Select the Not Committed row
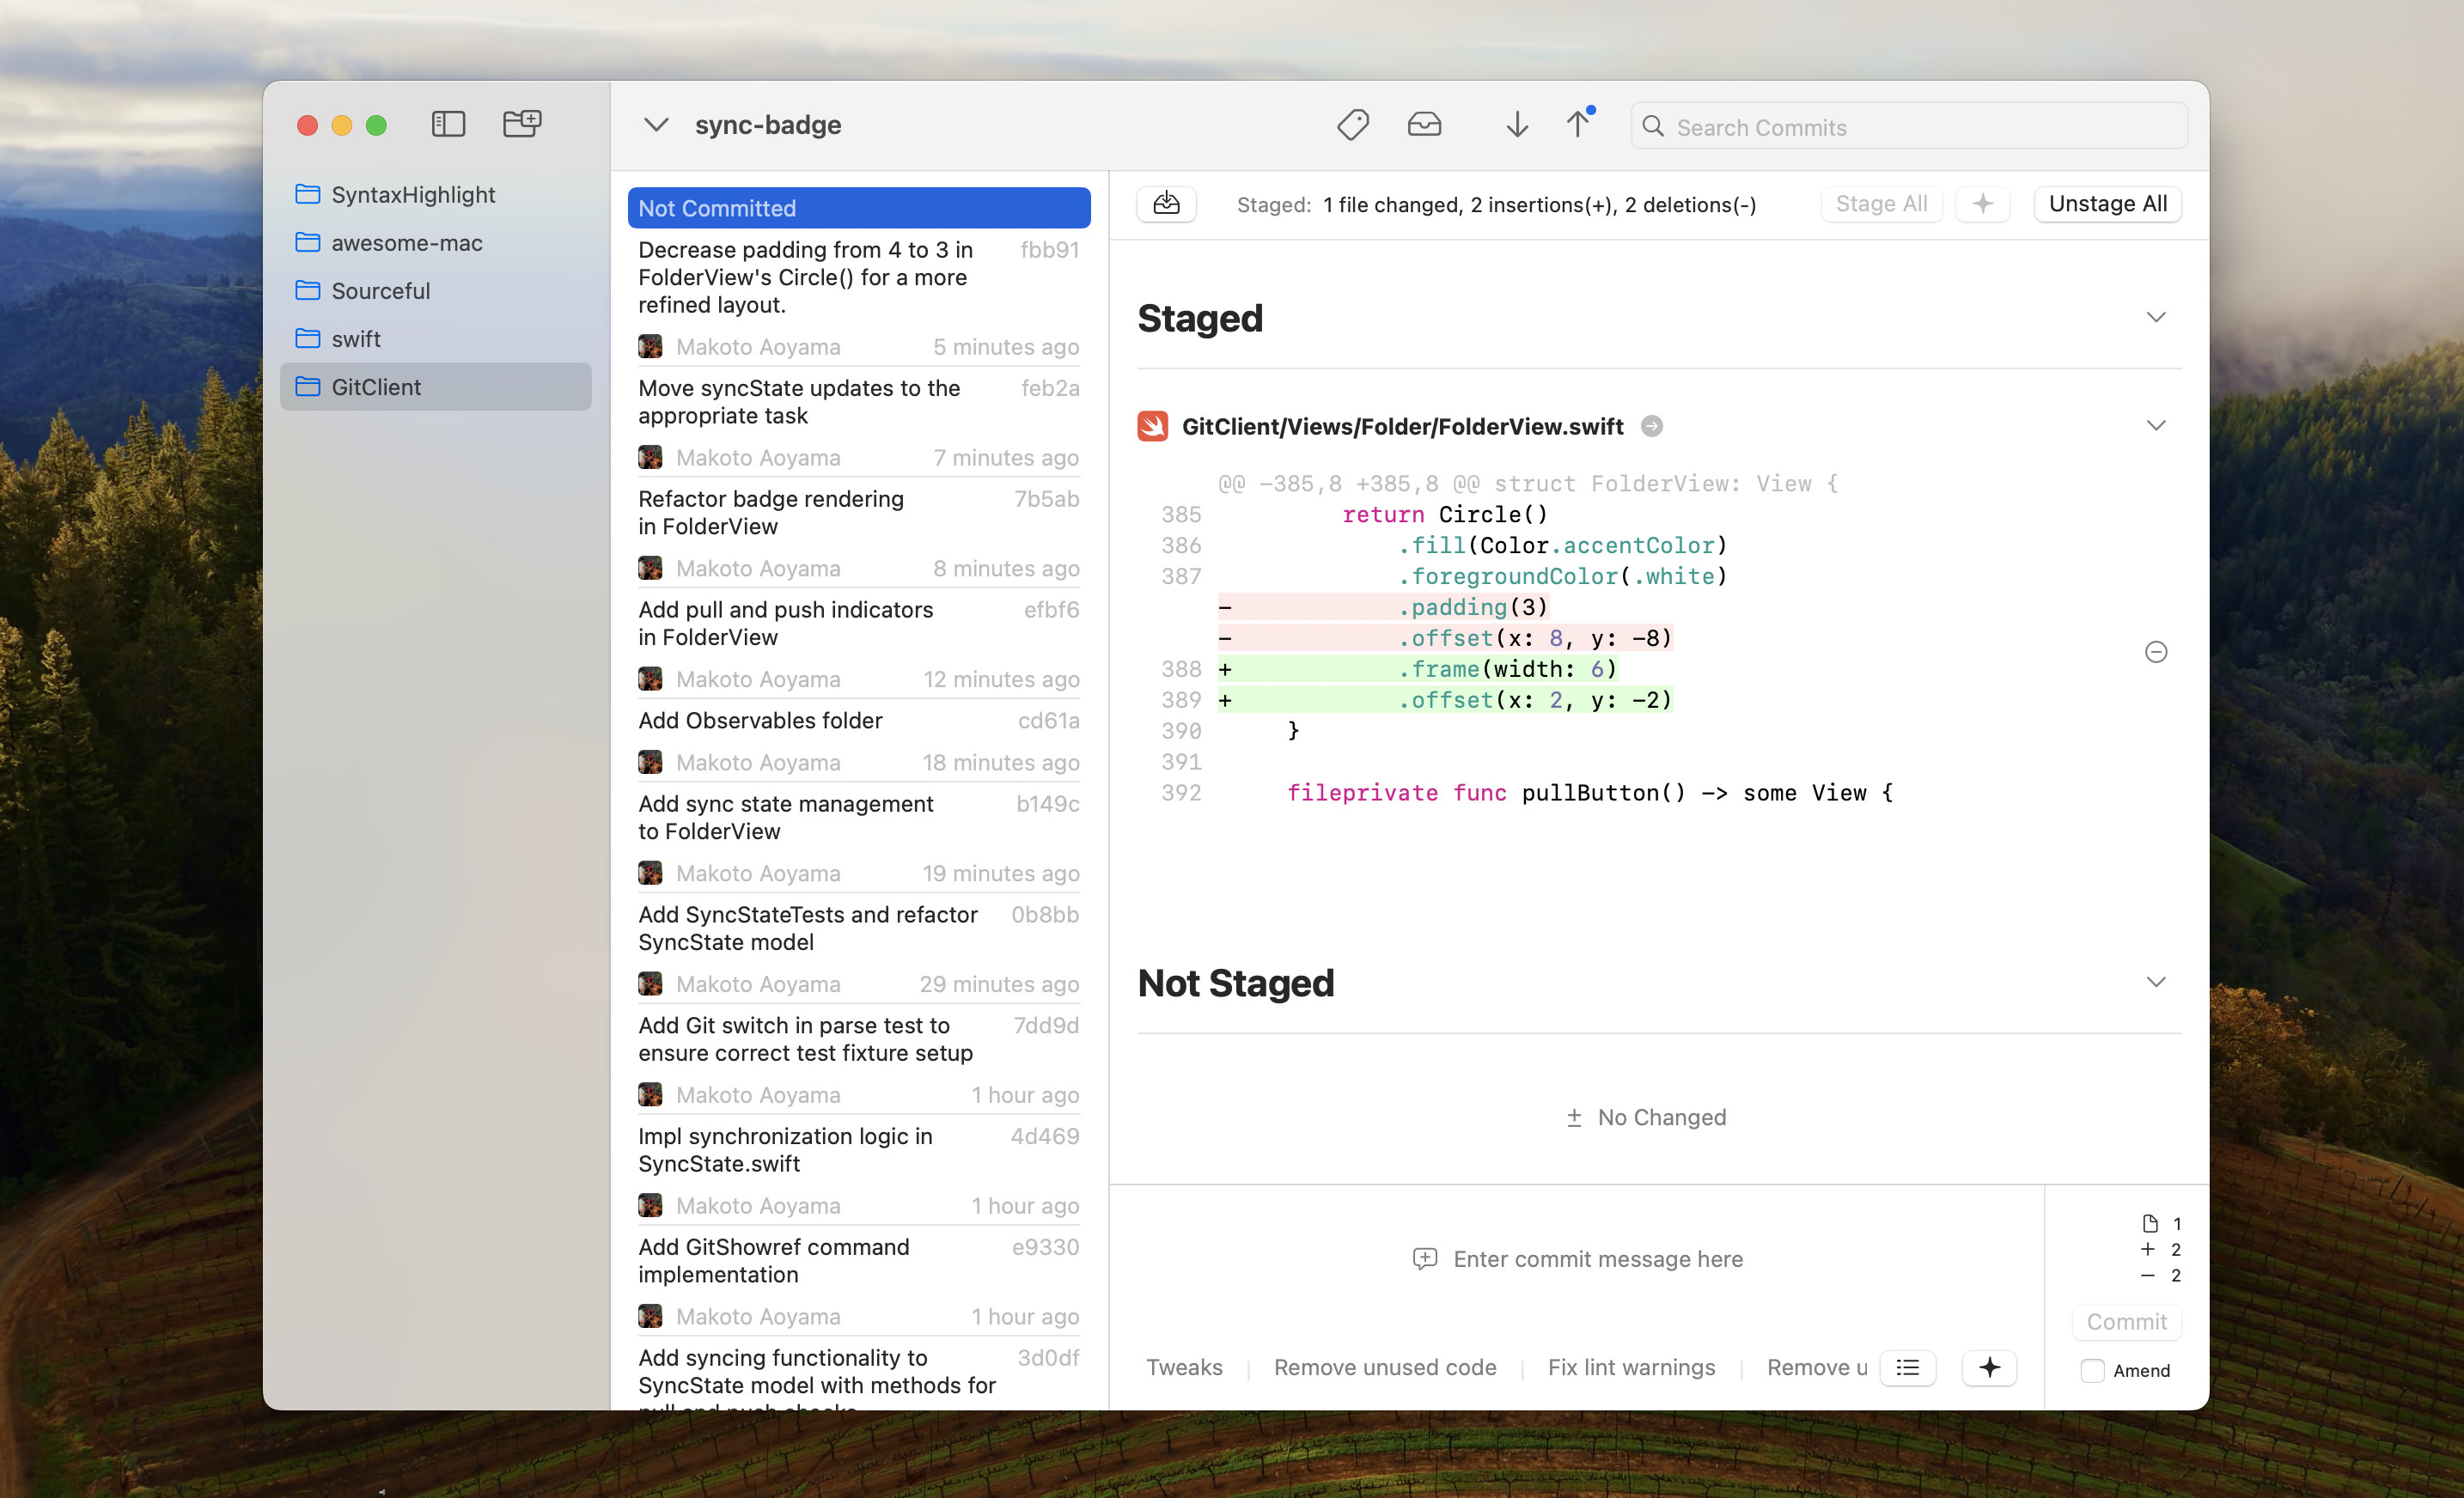 (859, 208)
